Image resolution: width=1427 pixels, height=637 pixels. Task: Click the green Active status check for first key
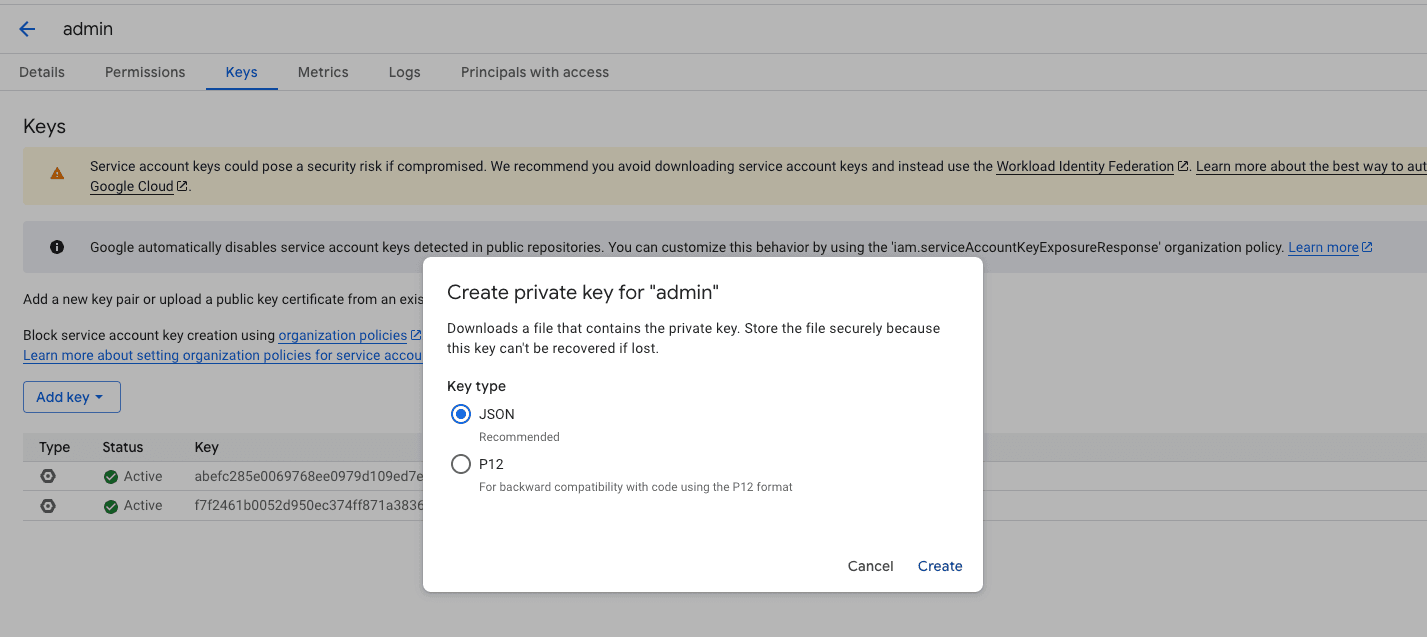pyautogui.click(x=110, y=476)
